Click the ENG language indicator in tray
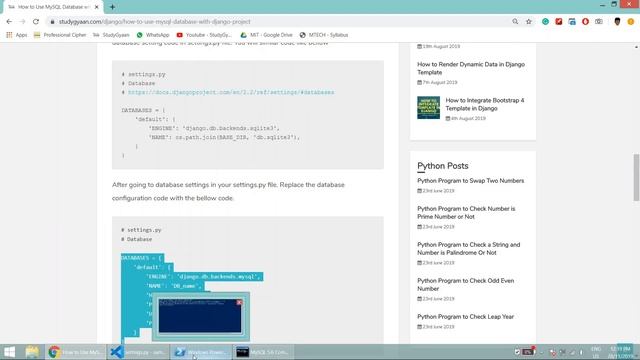The width and height of the screenshot is (640, 360). (596, 352)
